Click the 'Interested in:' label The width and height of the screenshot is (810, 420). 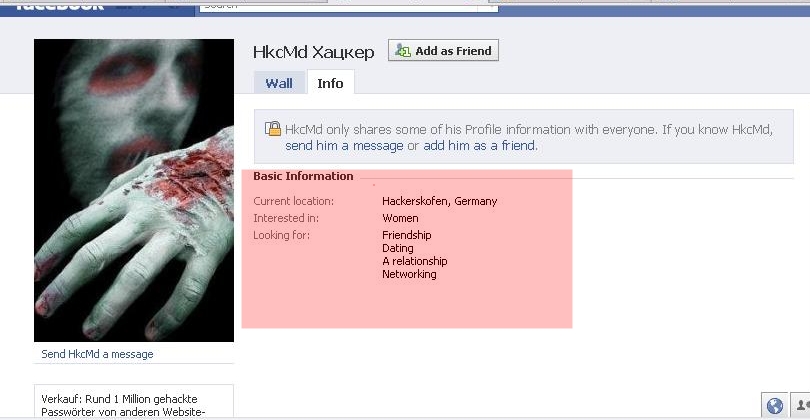(x=286, y=218)
